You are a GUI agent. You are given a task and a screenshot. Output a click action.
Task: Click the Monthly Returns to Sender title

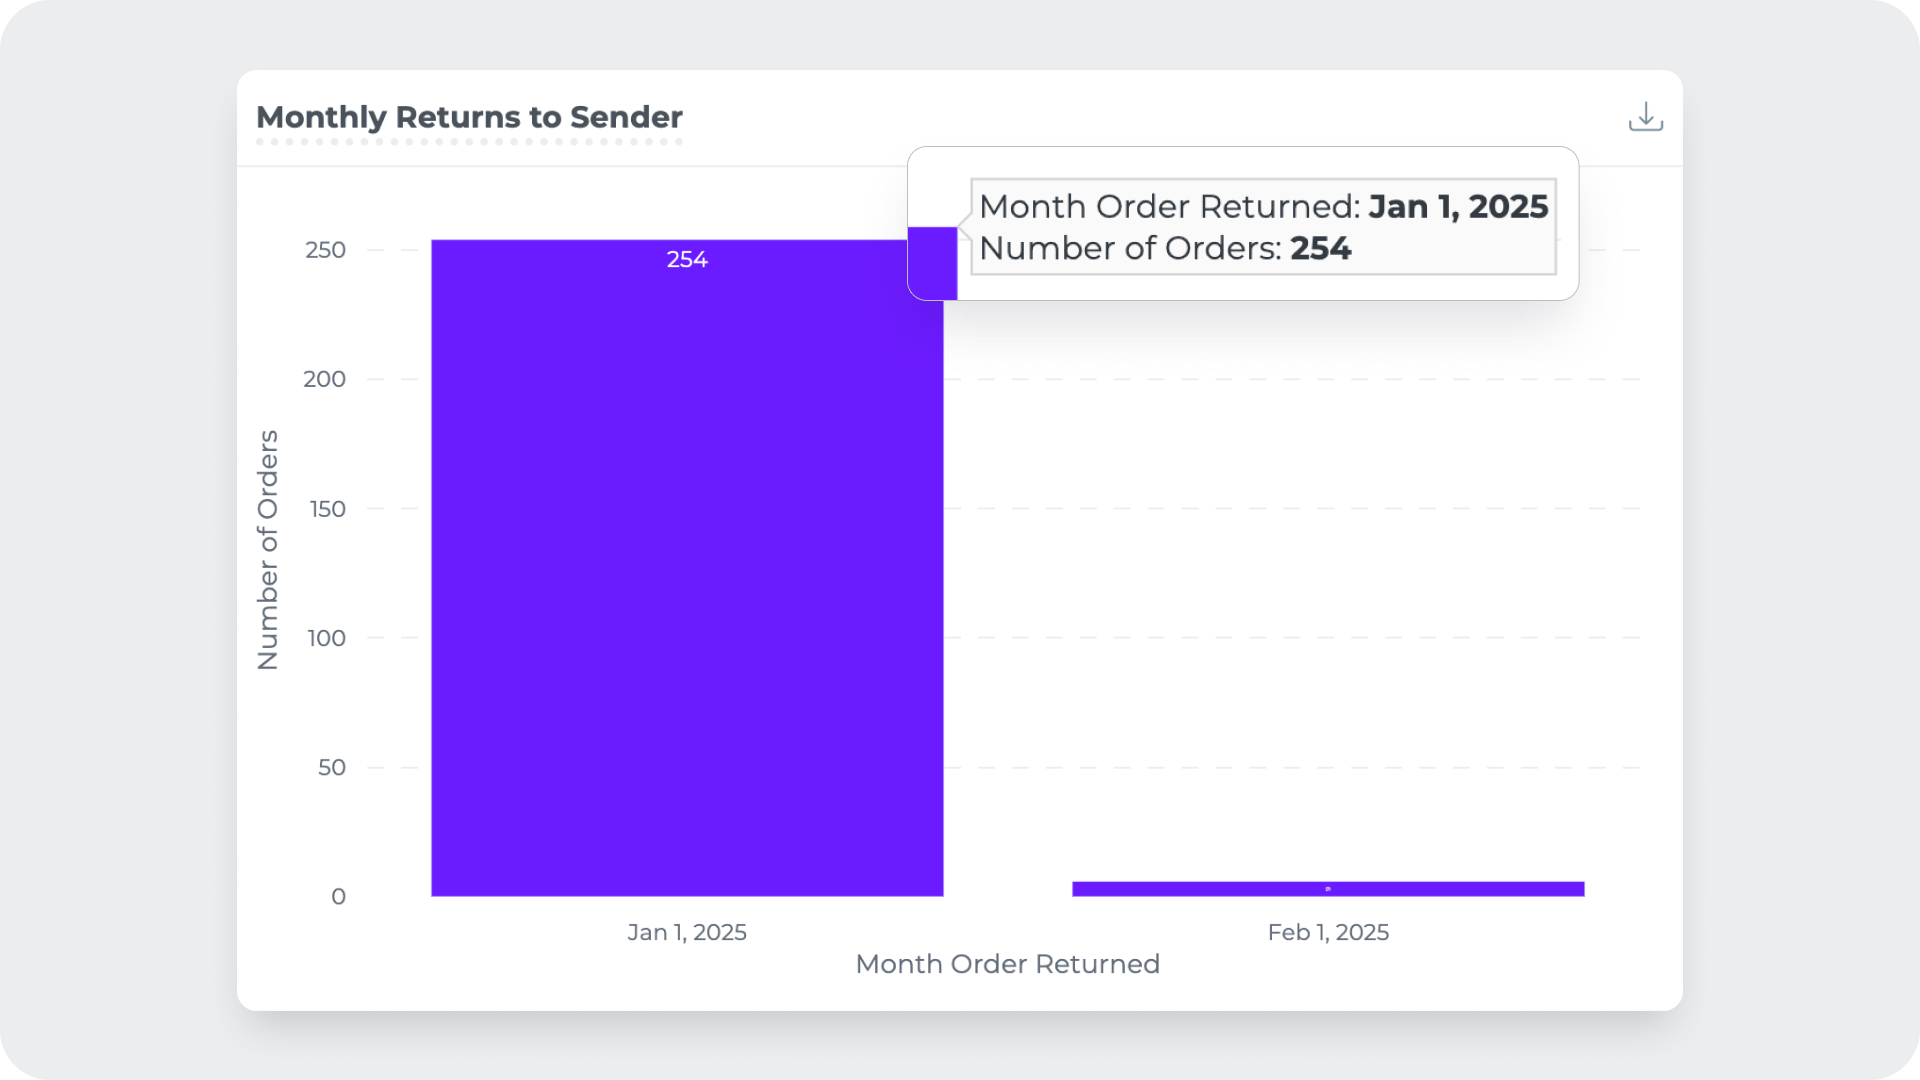coord(469,117)
